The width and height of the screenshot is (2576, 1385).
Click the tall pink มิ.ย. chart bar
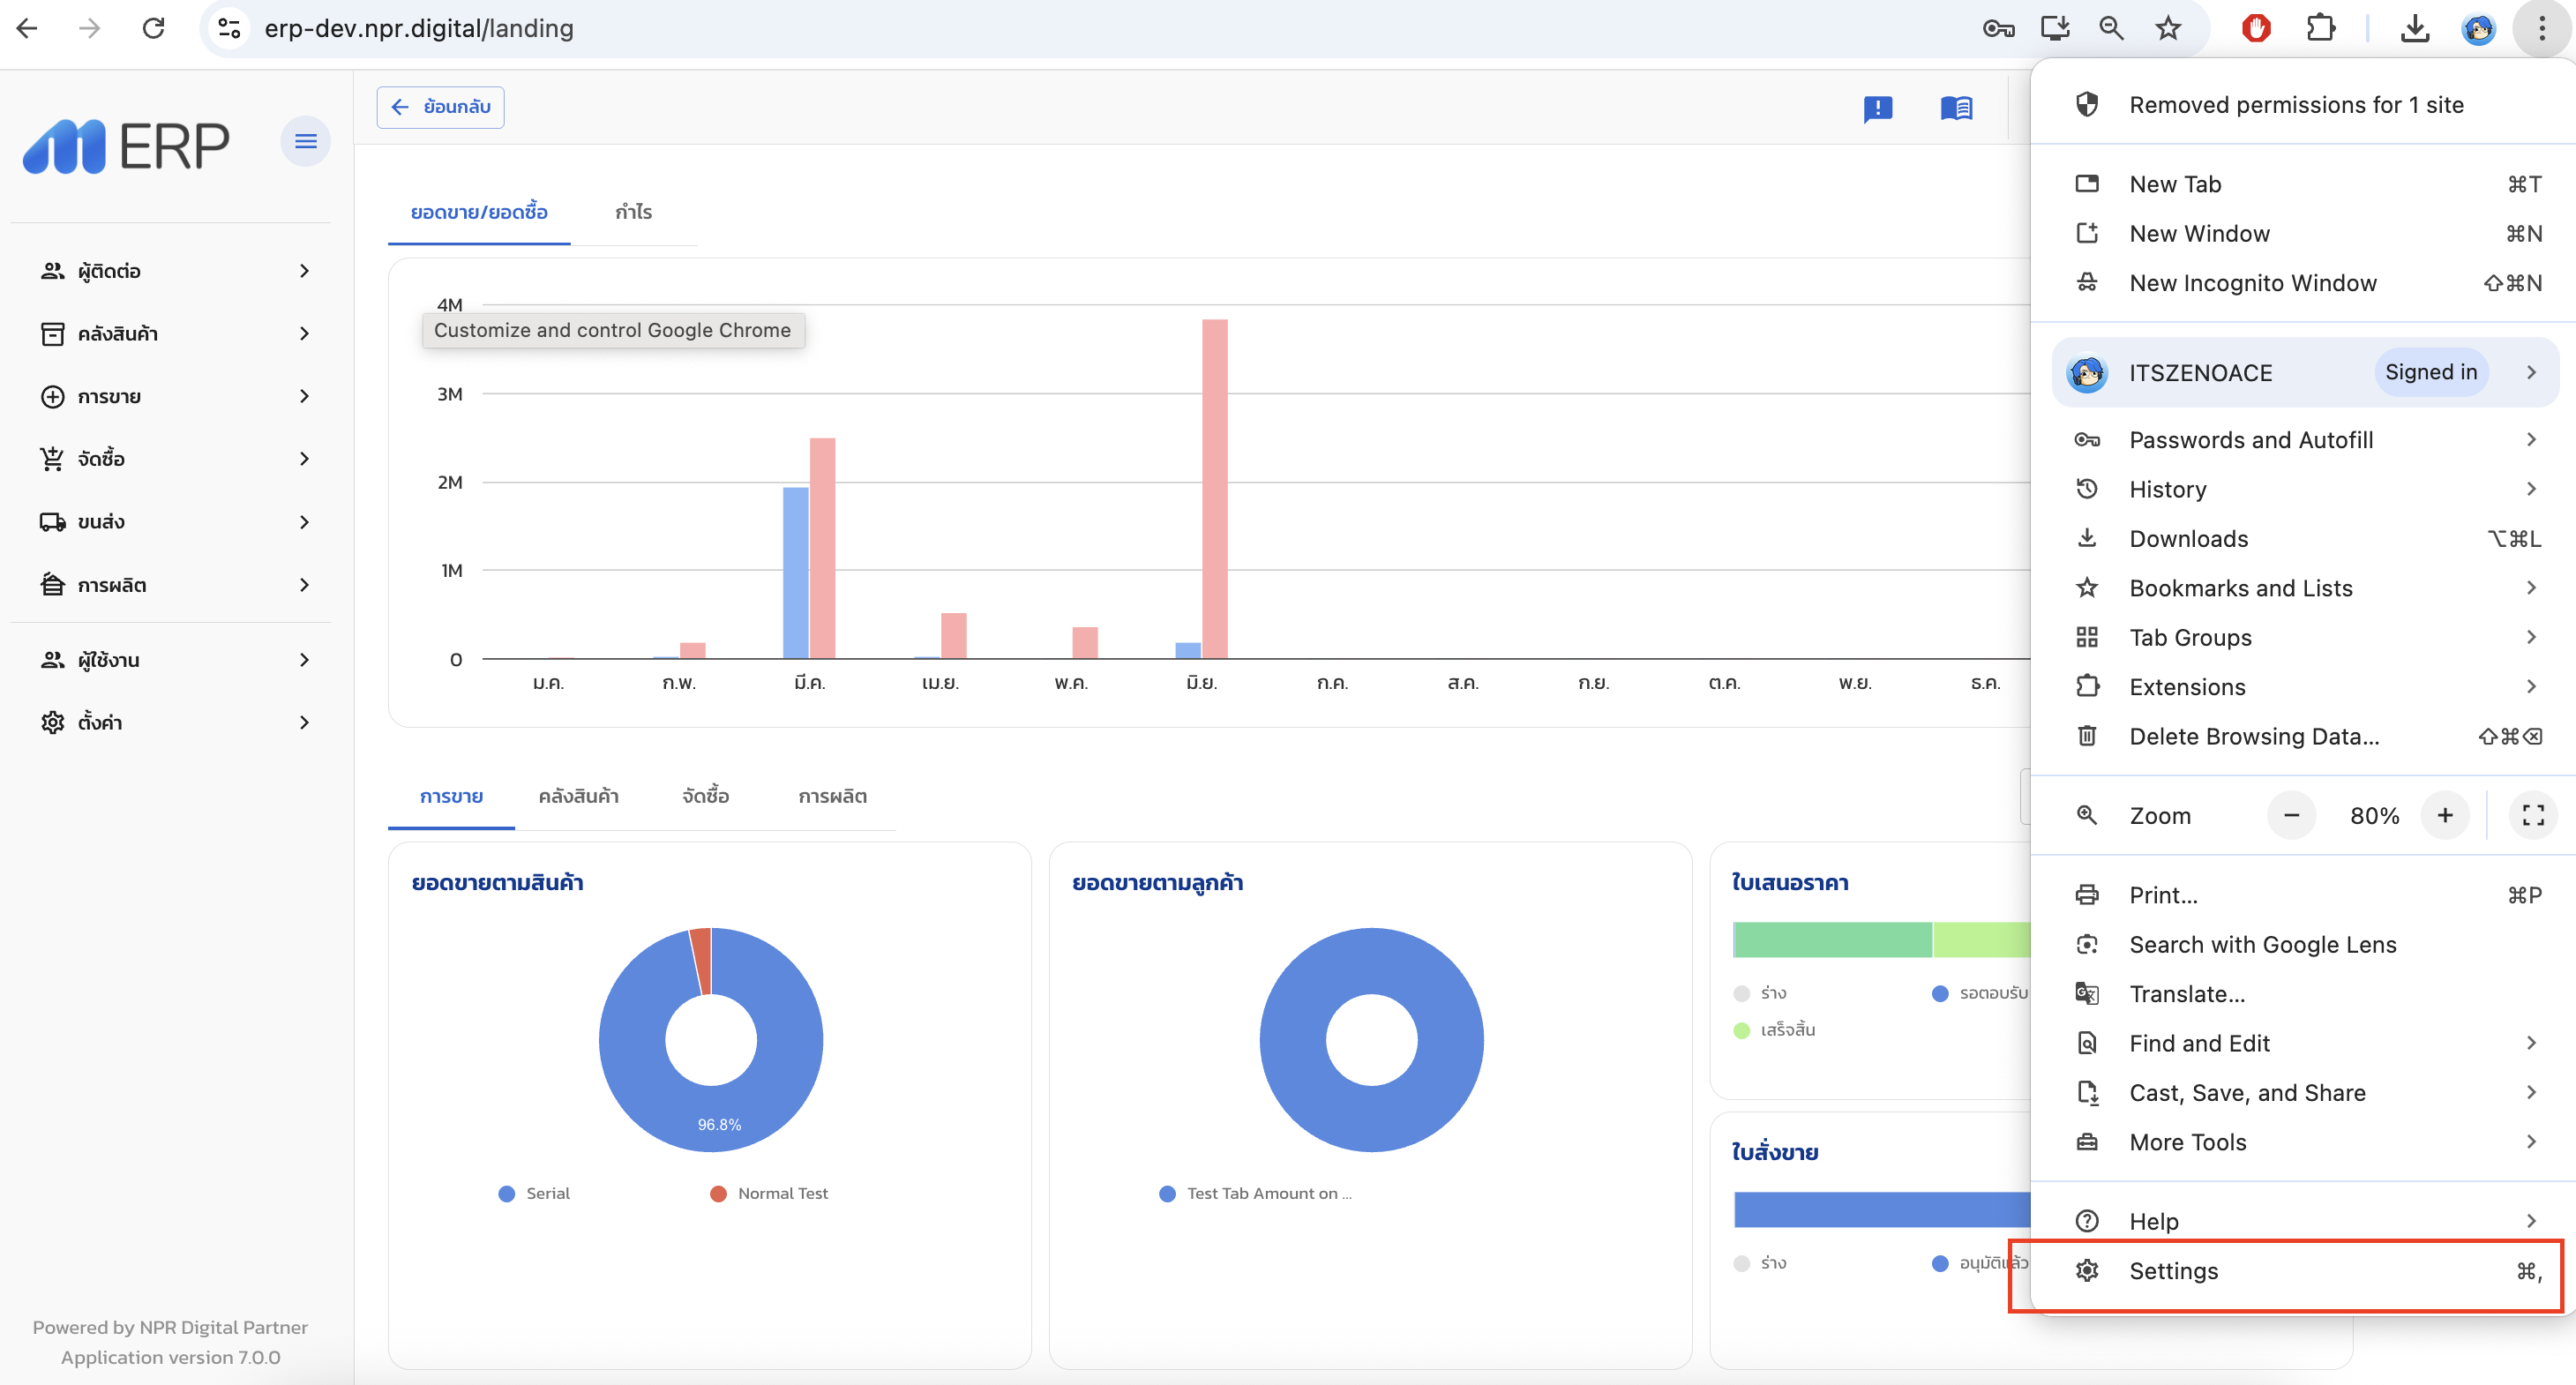(x=1214, y=488)
